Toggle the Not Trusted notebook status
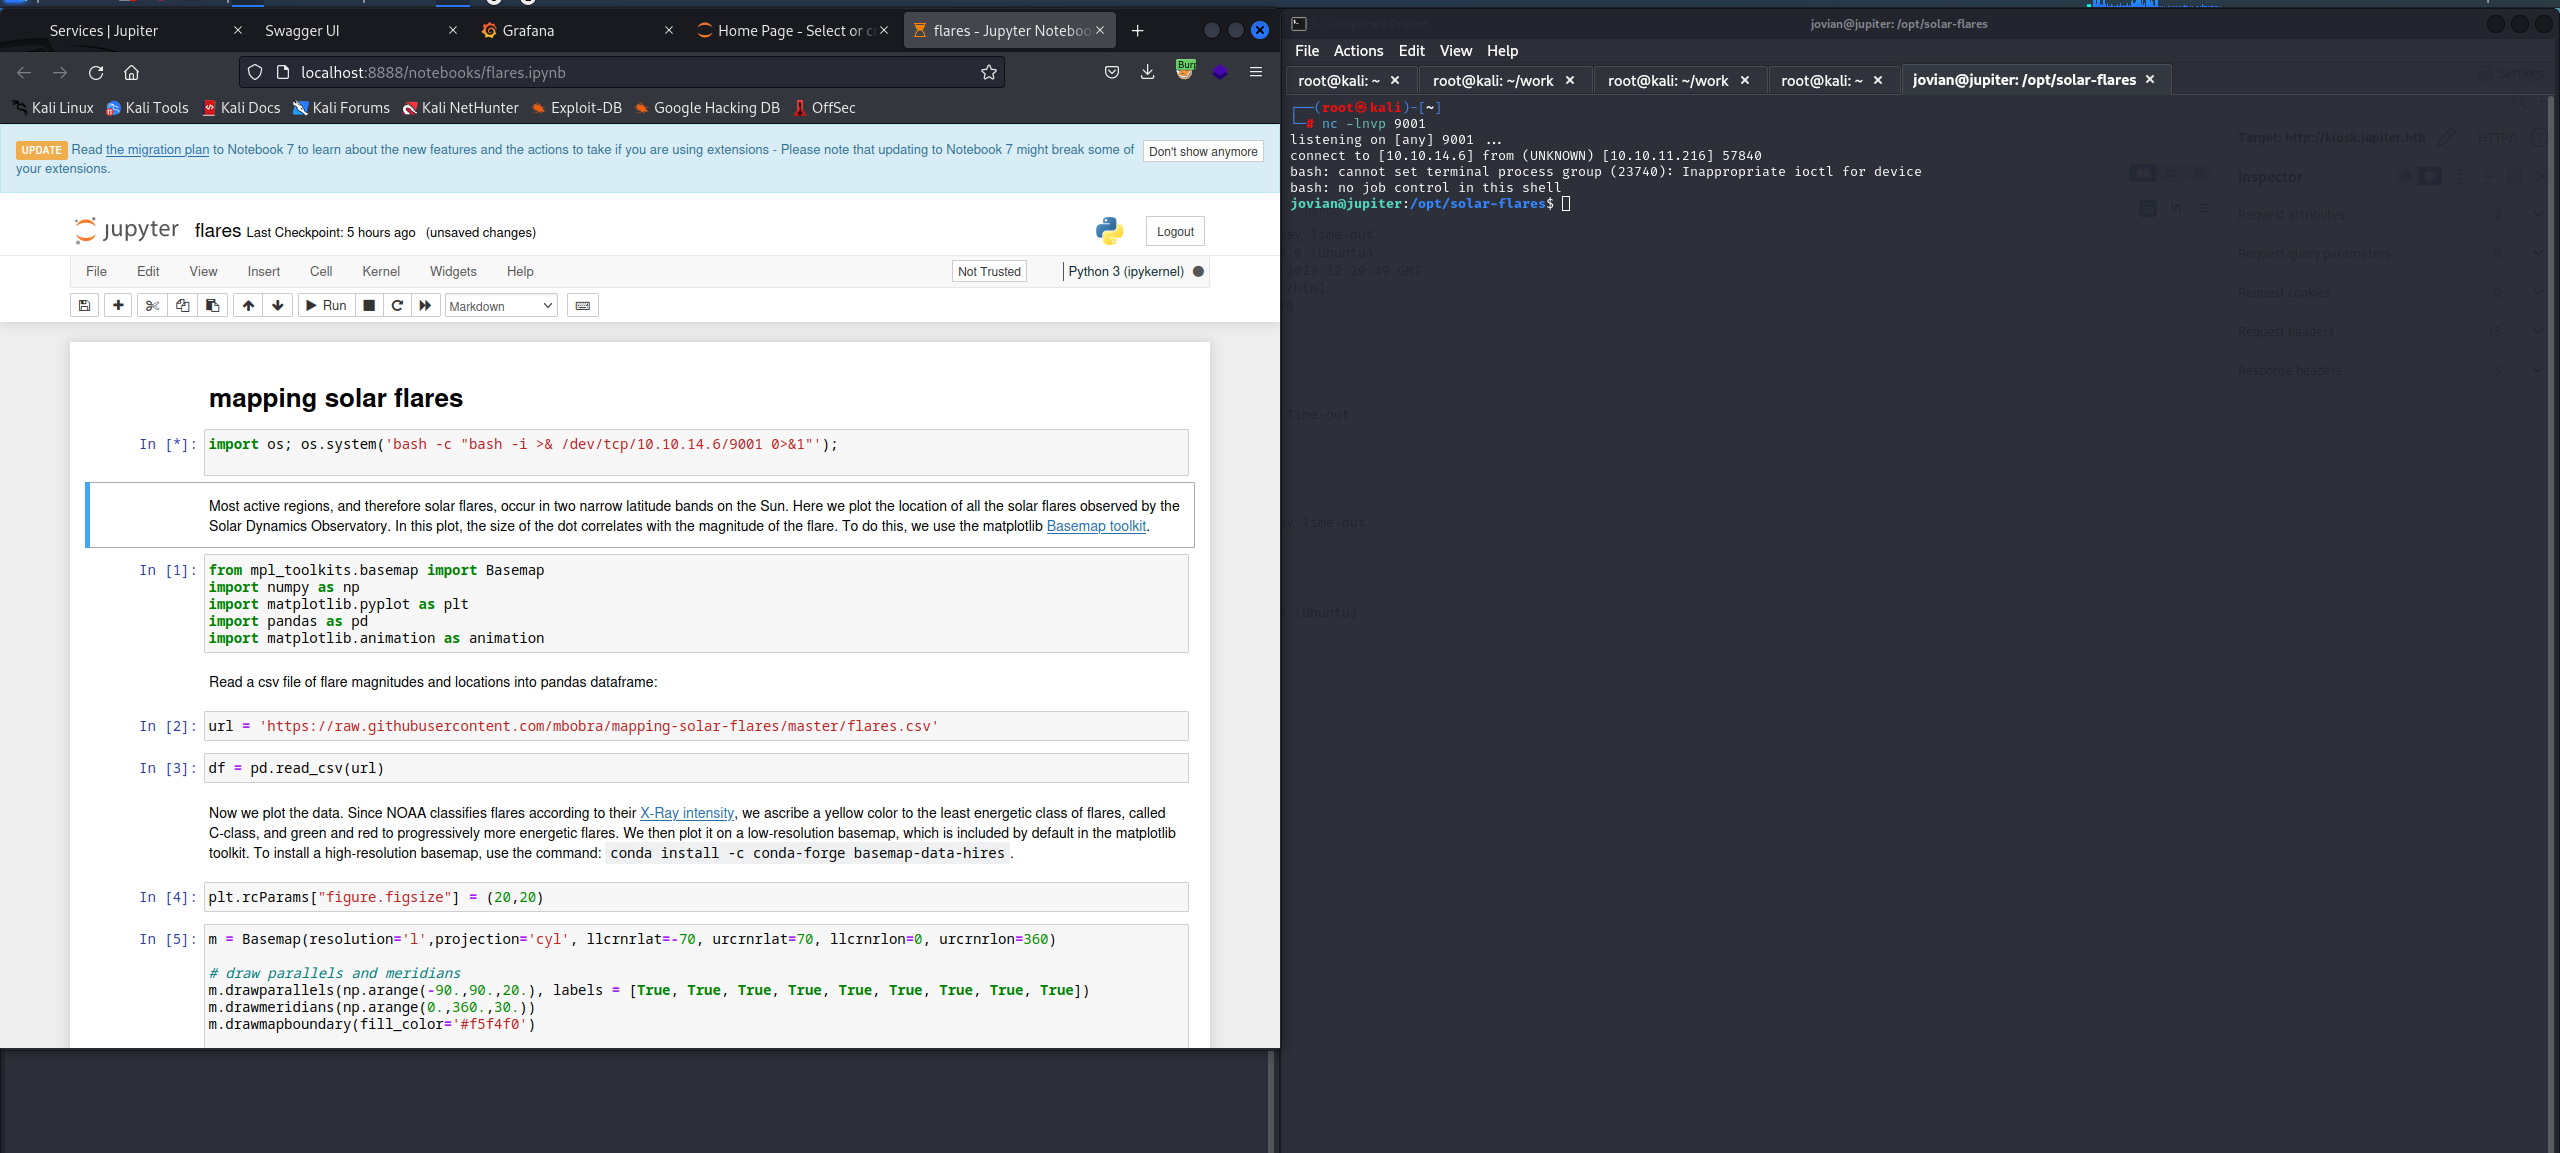2560x1153 pixels. 988,271
